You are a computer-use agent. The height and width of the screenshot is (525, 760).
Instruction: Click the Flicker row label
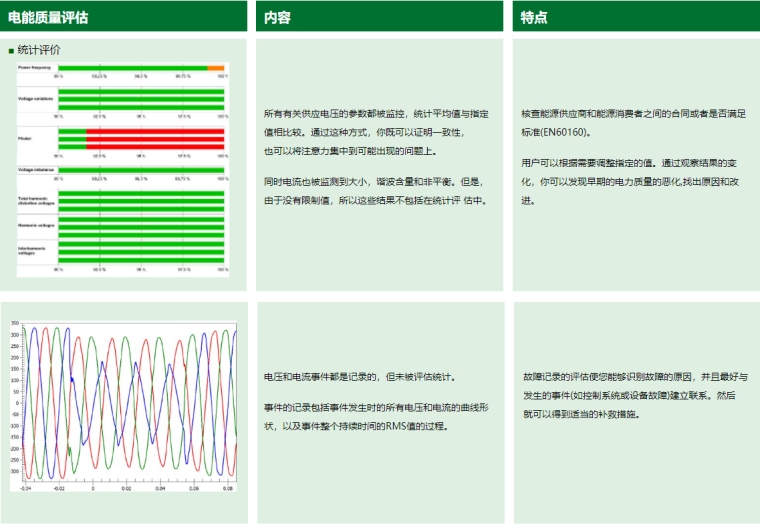[x=24, y=136]
